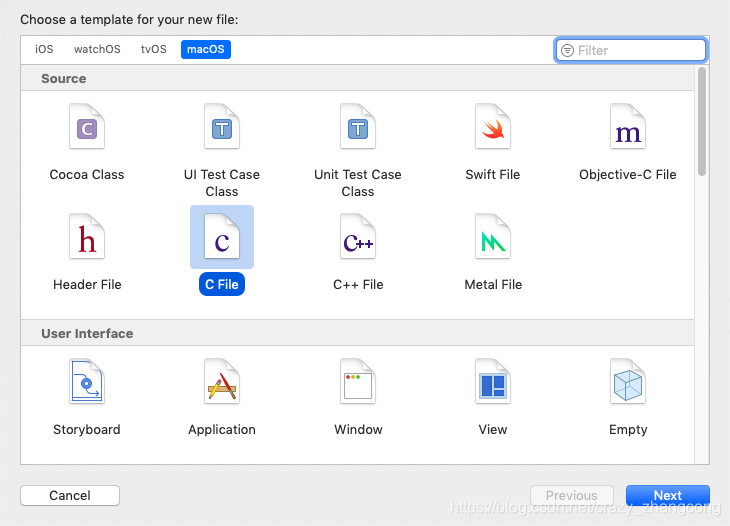The height and width of the screenshot is (526, 730).
Task: Click the Empty label
Action: tap(628, 429)
